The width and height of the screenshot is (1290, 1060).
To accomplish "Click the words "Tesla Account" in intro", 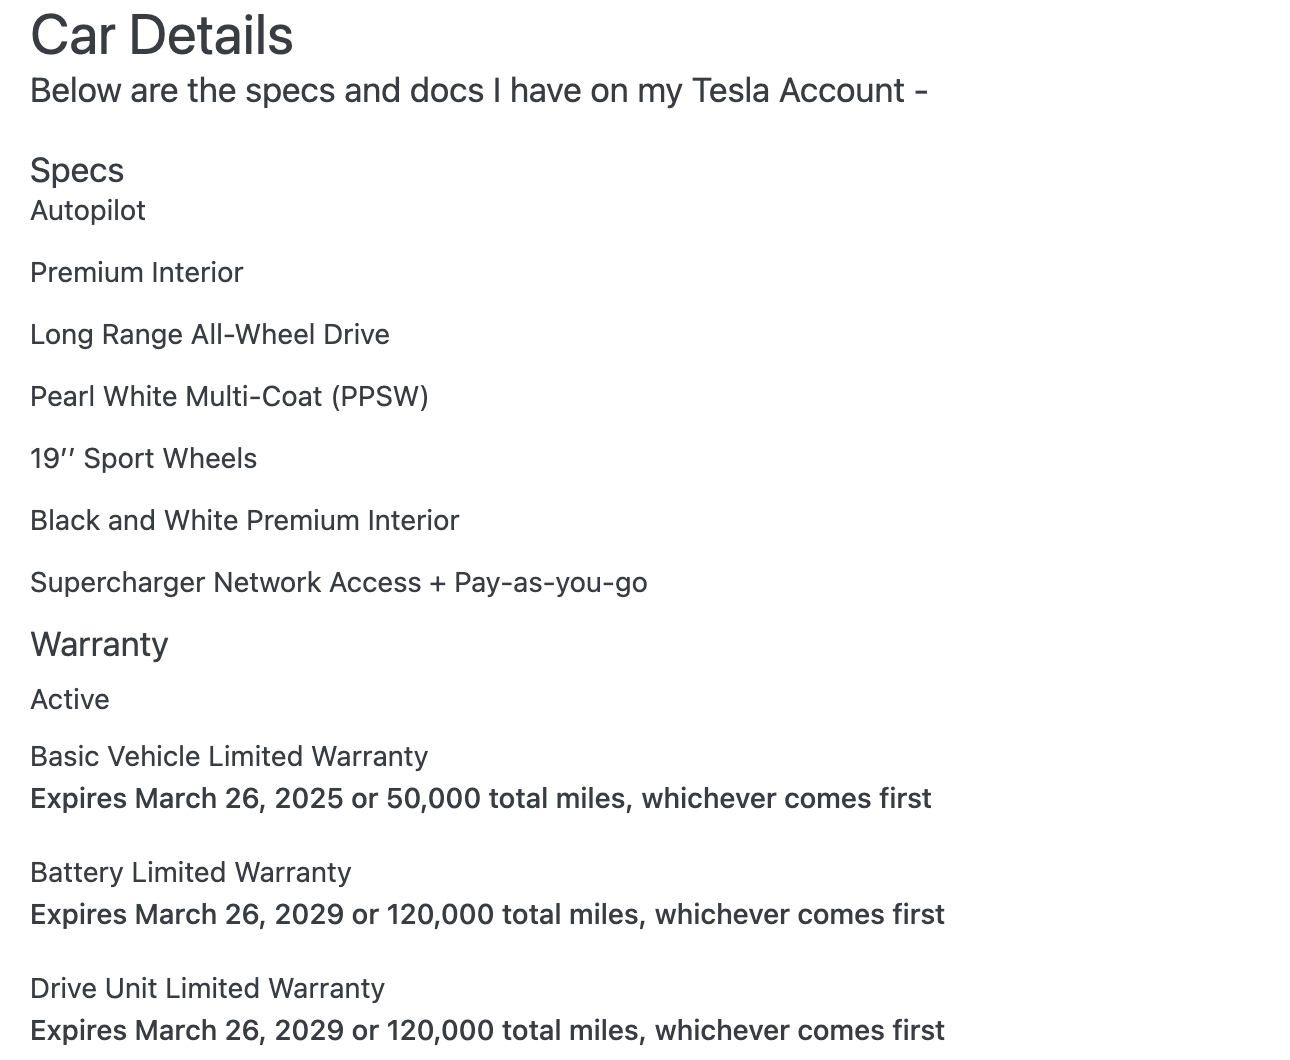I will 798,91.
